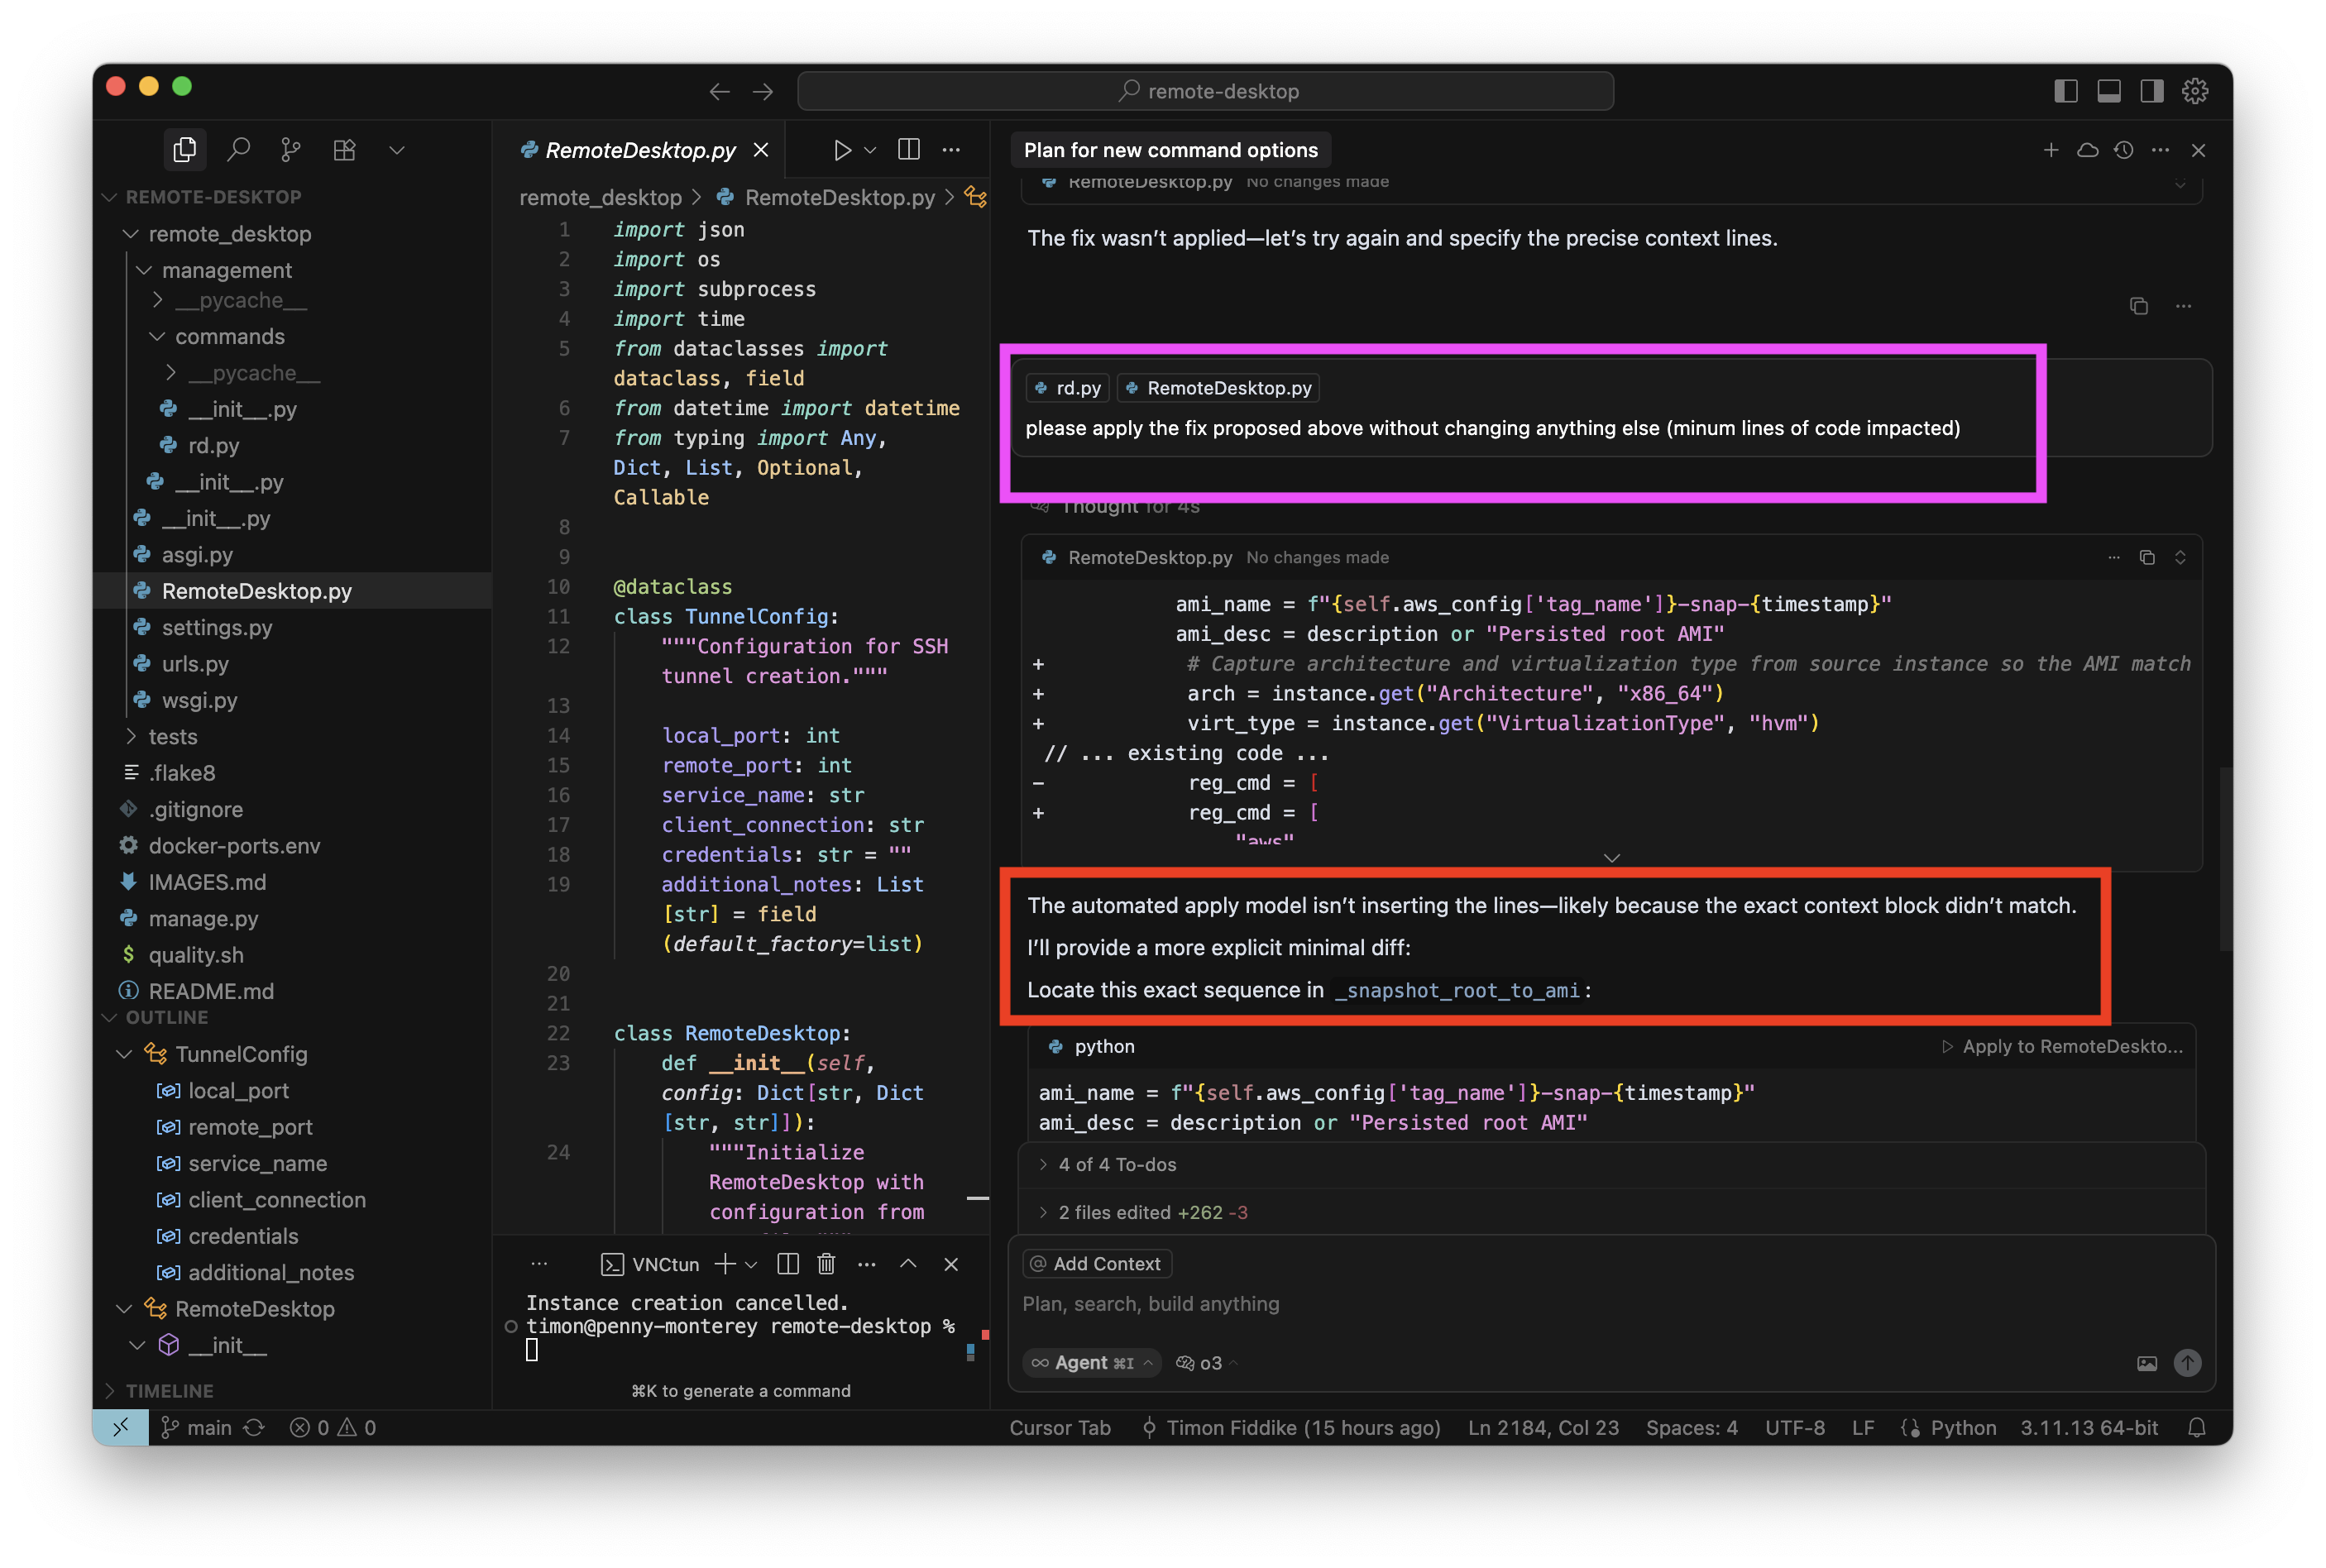Screen dimensions: 2326x1568
Task: Click the Add Context button
Action: pos(1096,1264)
